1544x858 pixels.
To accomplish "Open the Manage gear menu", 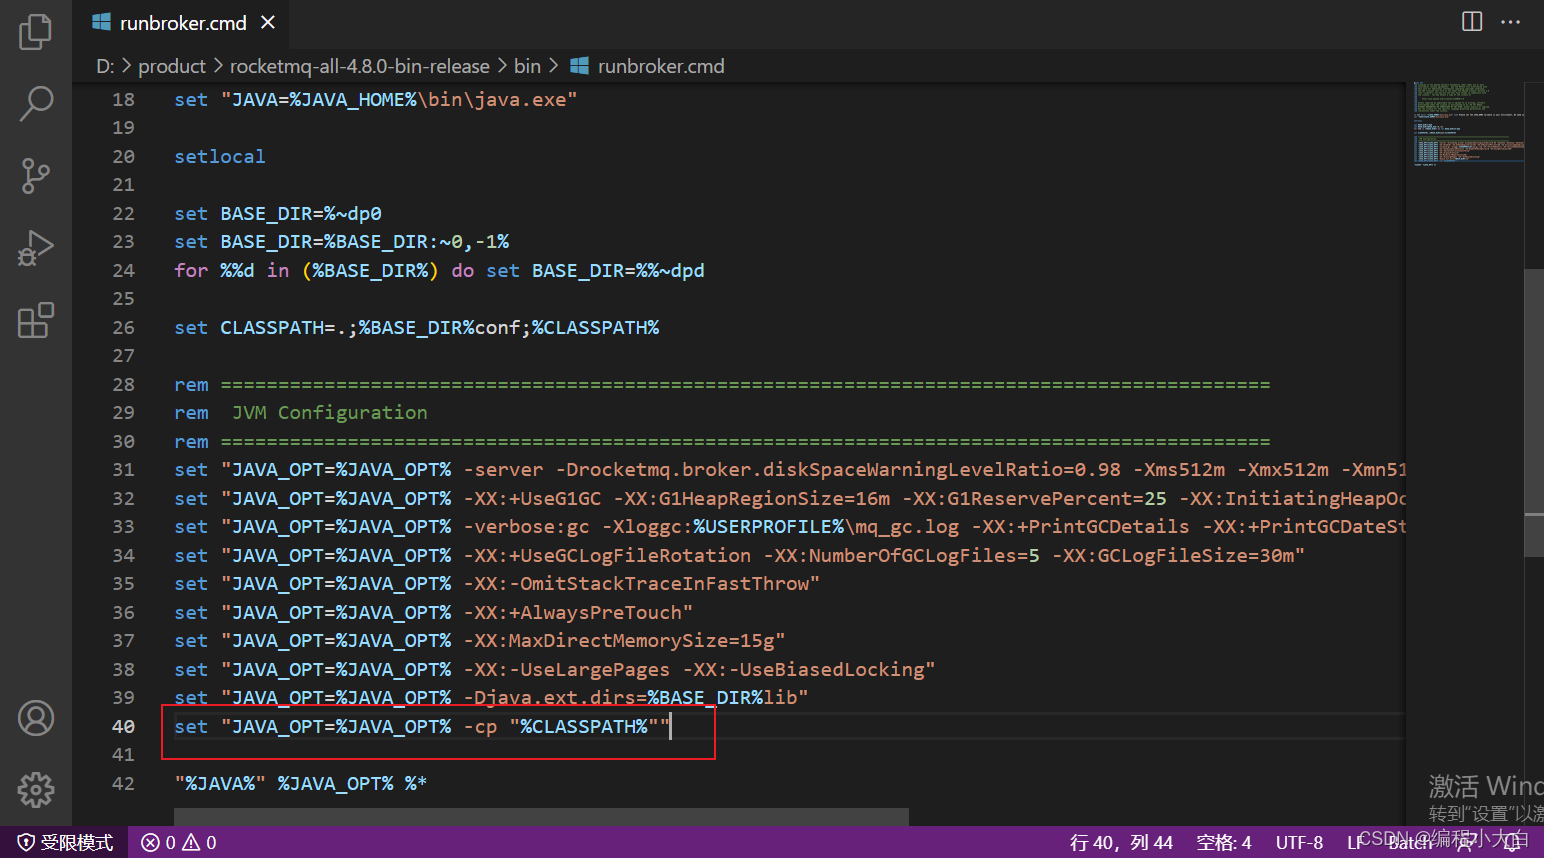I will click(36, 790).
